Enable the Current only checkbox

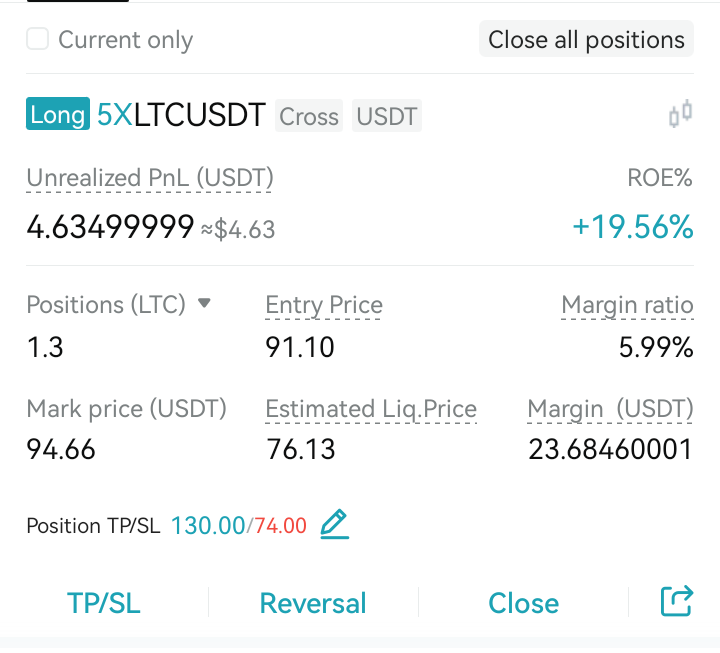click(x=38, y=39)
